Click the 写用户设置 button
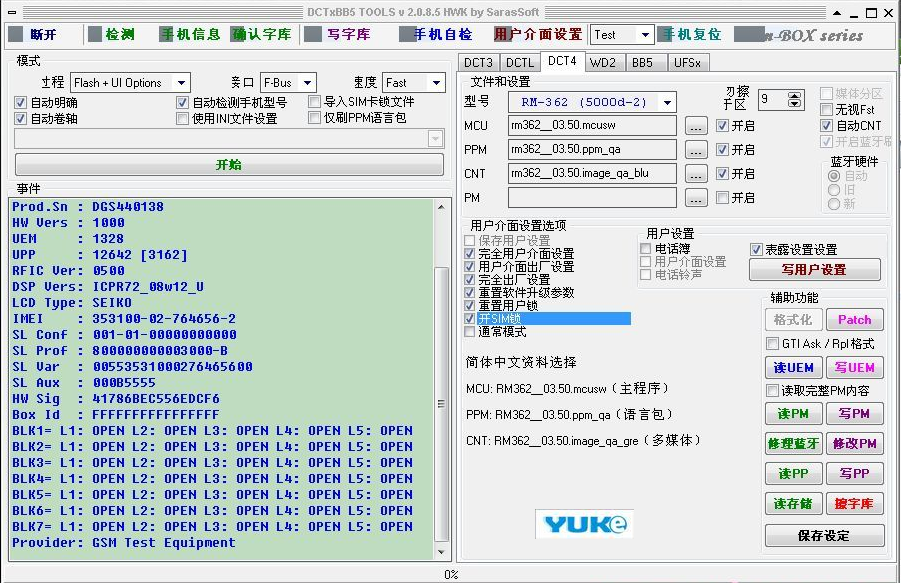Image resolution: width=904 pixels, height=583 pixels. click(x=814, y=270)
